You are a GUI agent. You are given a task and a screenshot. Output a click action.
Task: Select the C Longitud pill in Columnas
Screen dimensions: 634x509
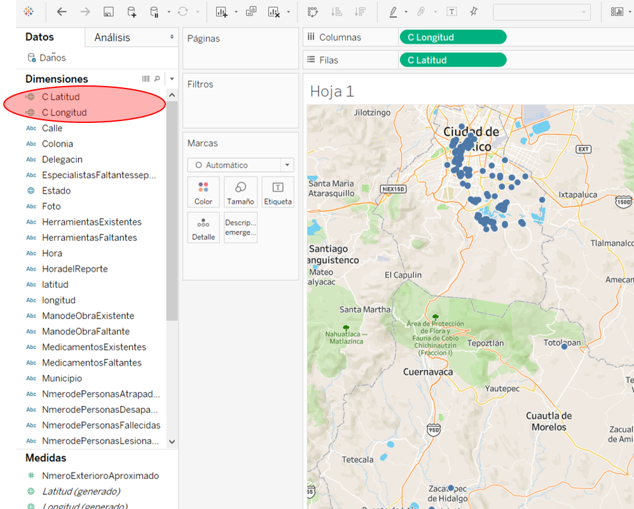[x=453, y=37]
